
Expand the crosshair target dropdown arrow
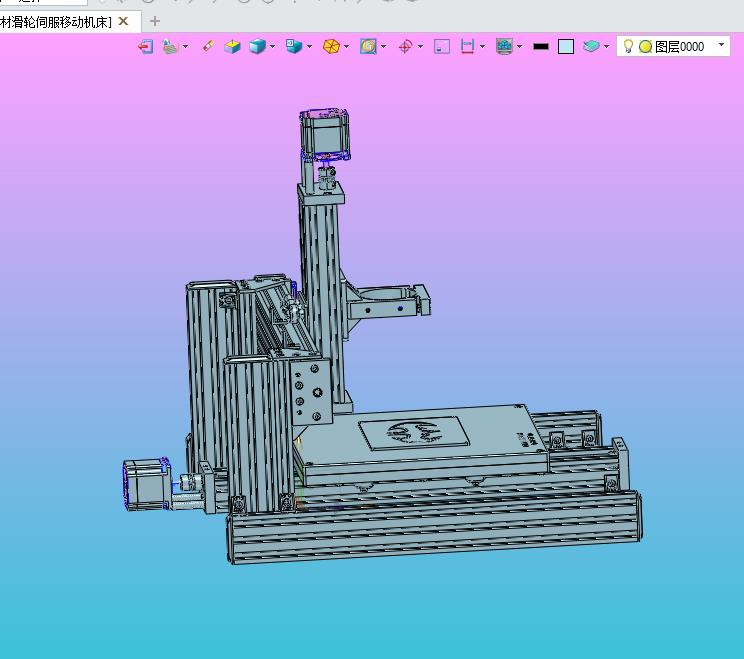pos(420,46)
